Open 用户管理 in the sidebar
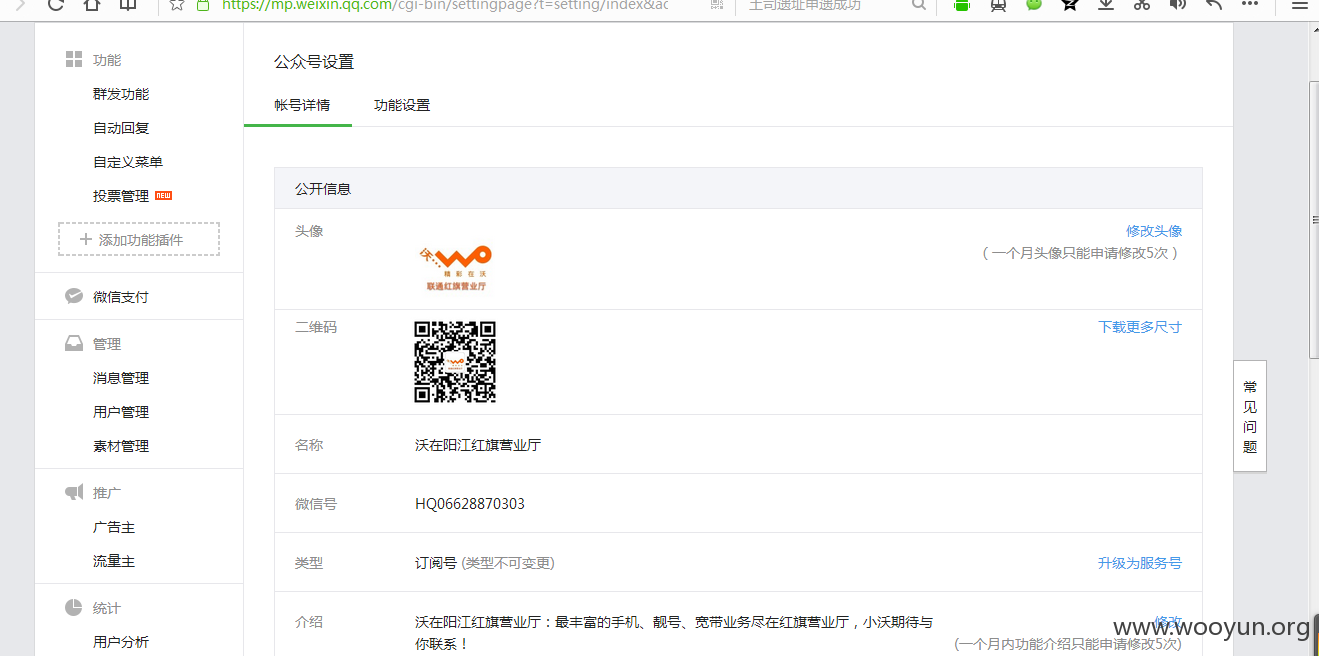Image resolution: width=1319 pixels, height=656 pixels. pyautogui.click(x=121, y=412)
